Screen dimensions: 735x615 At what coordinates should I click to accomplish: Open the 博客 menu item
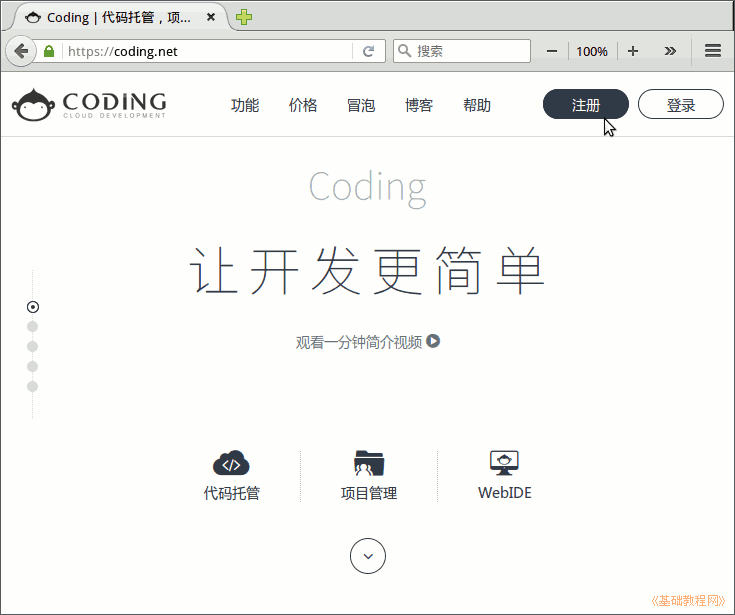pyautogui.click(x=419, y=105)
